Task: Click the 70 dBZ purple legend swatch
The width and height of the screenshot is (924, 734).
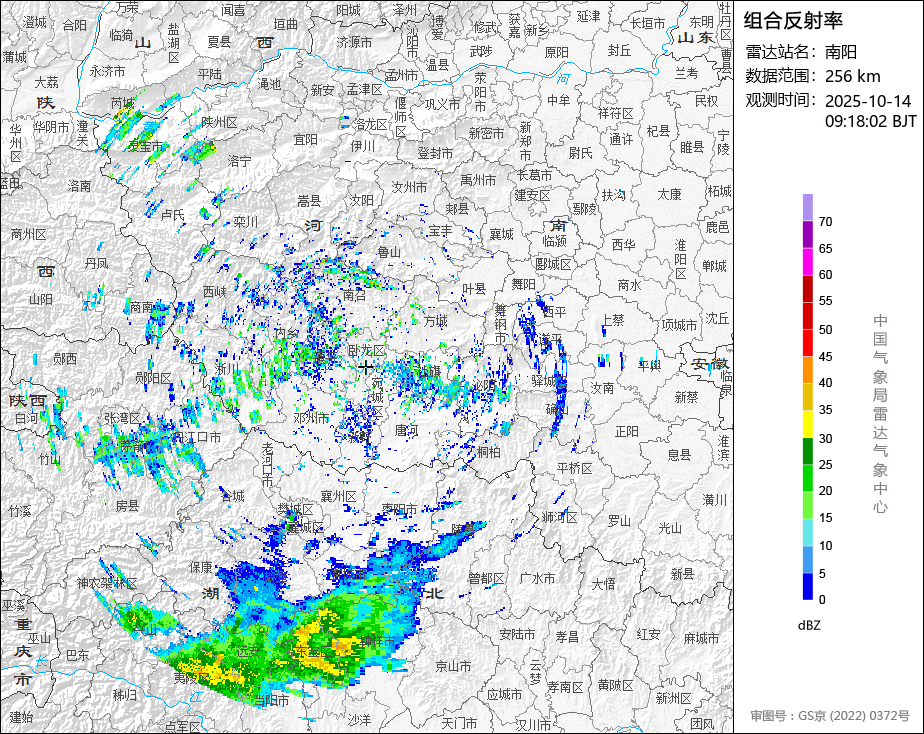Action: [807, 234]
